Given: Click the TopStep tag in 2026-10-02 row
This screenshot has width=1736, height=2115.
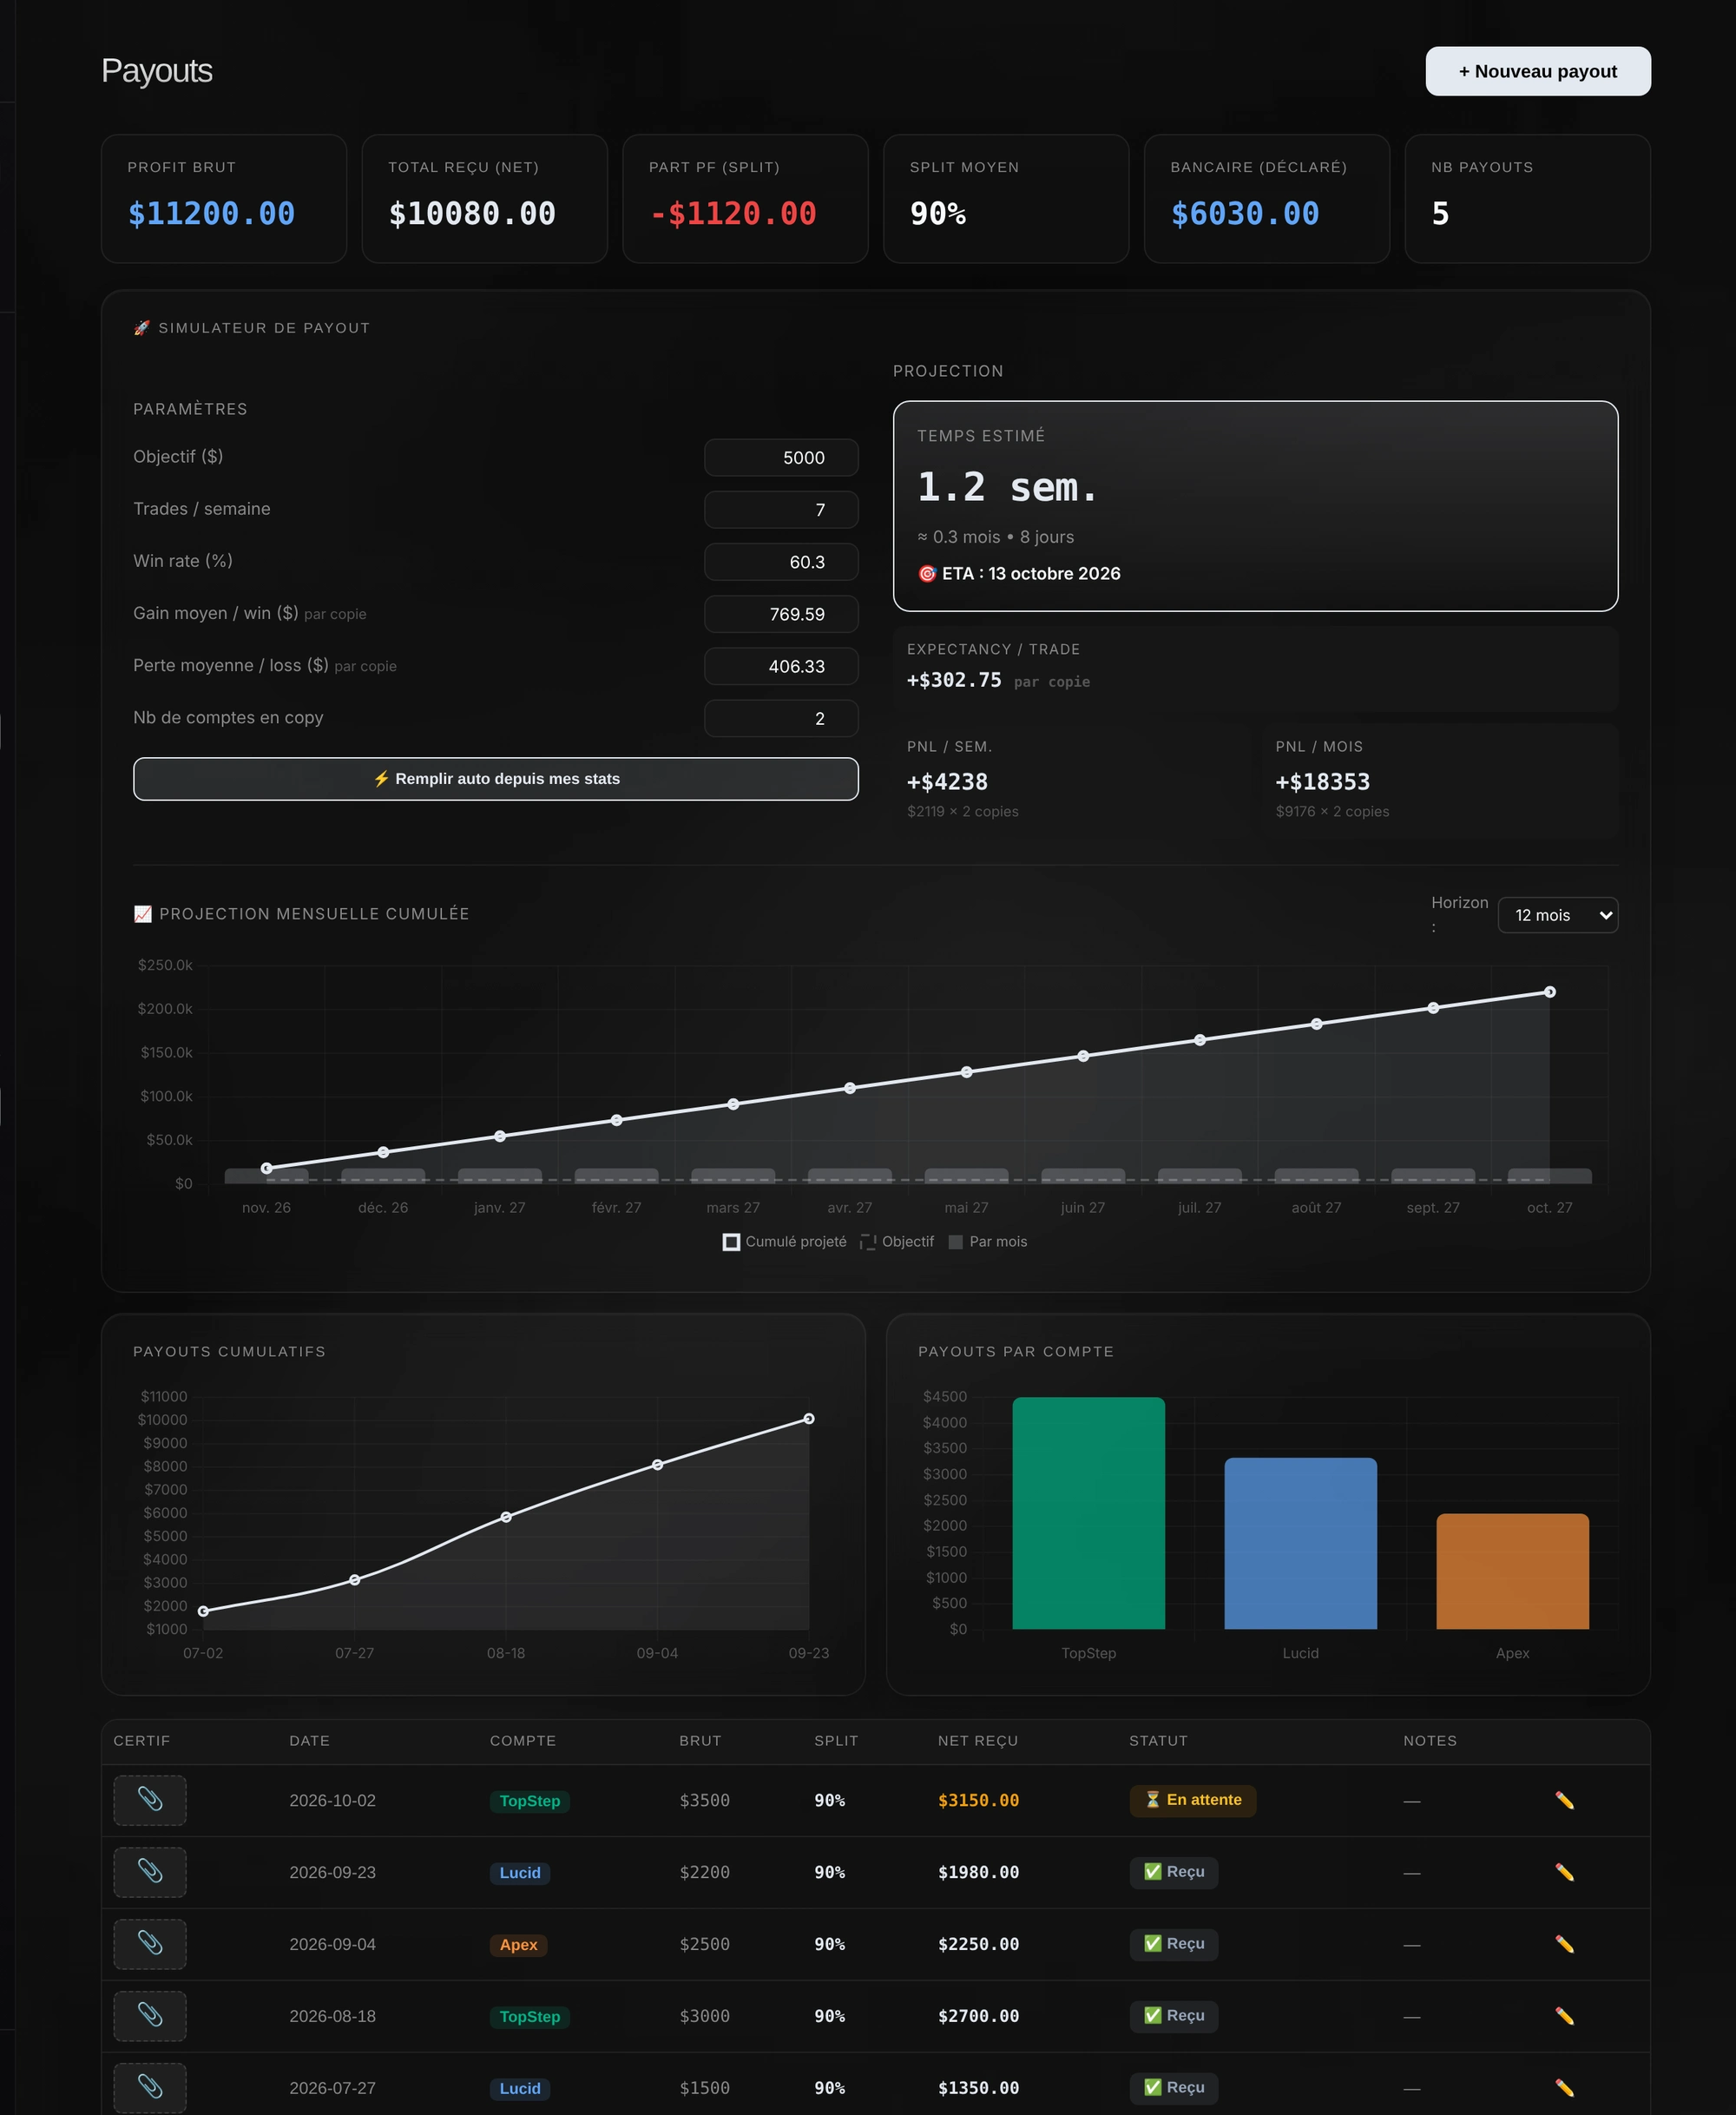Looking at the screenshot, I should click(x=529, y=1801).
